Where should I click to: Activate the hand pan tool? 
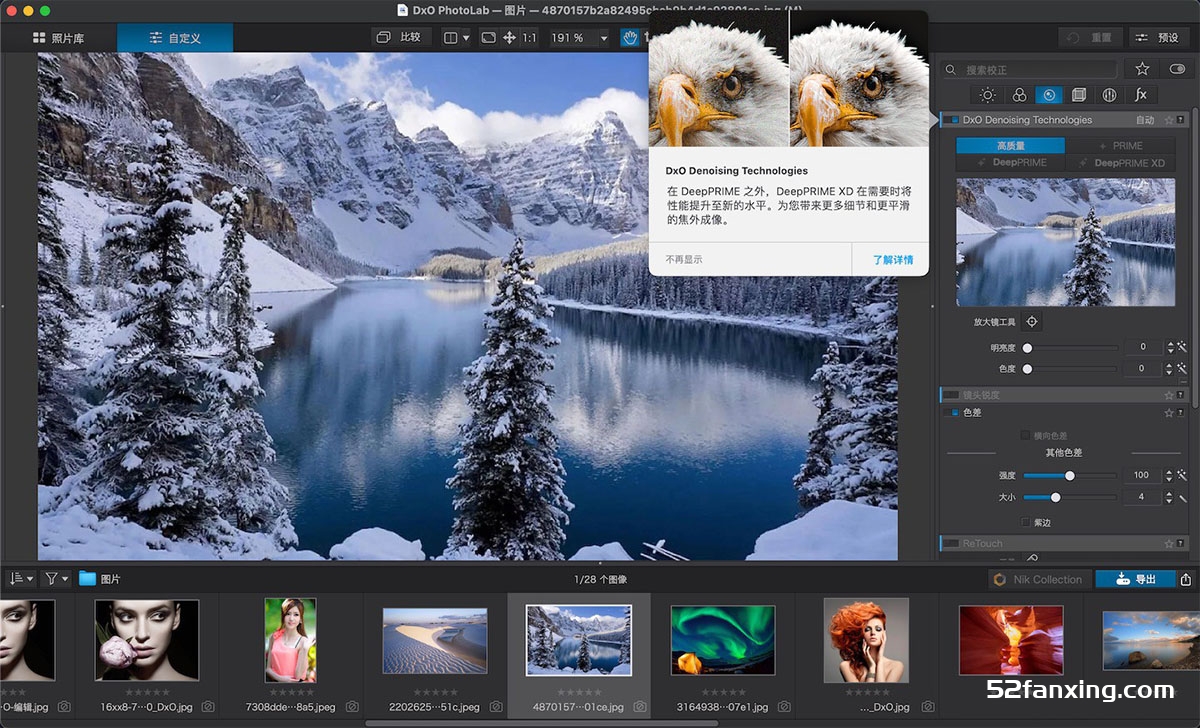pyautogui.click(x=631, y=37)
